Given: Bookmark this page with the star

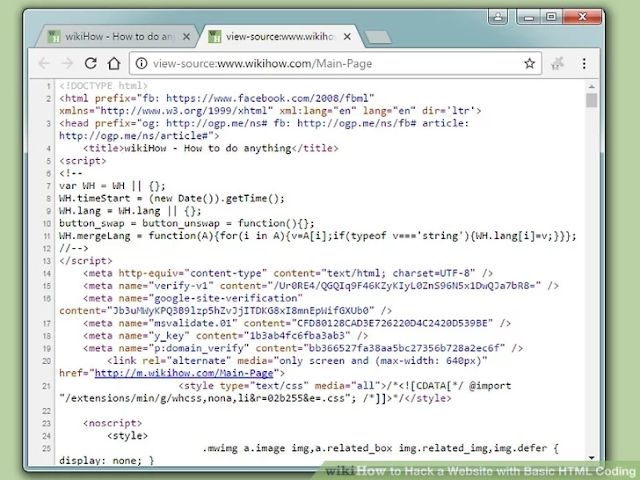Looking at the screenshot, I should 529,63.
